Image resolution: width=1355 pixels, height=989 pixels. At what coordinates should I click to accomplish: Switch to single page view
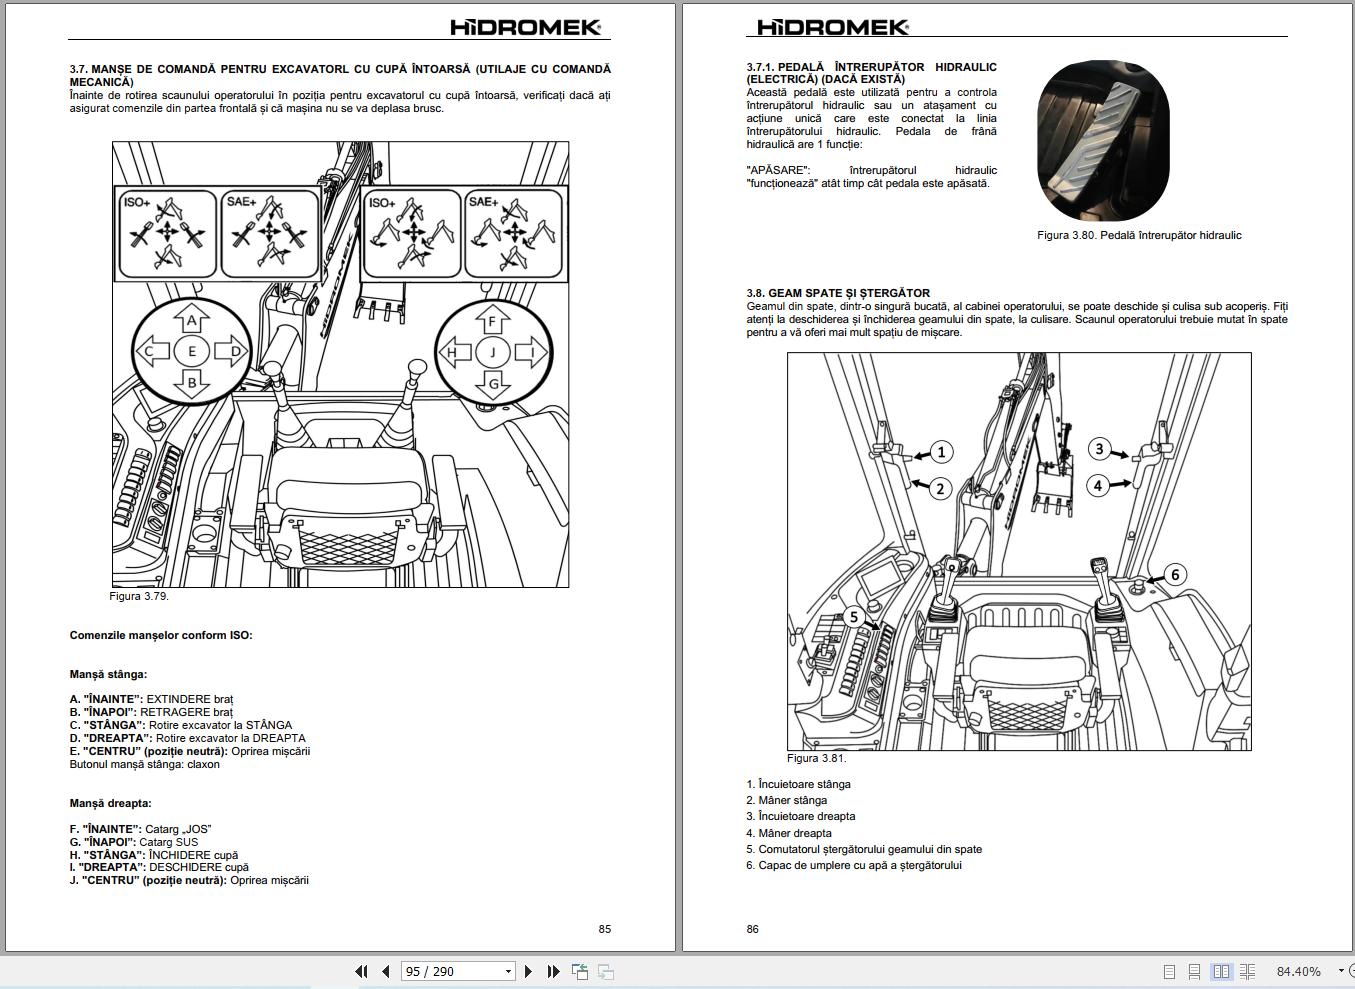[1169, 971]
